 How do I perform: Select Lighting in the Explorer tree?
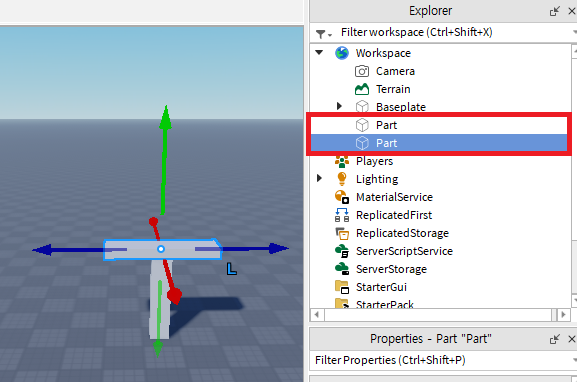tap(377, 179)
